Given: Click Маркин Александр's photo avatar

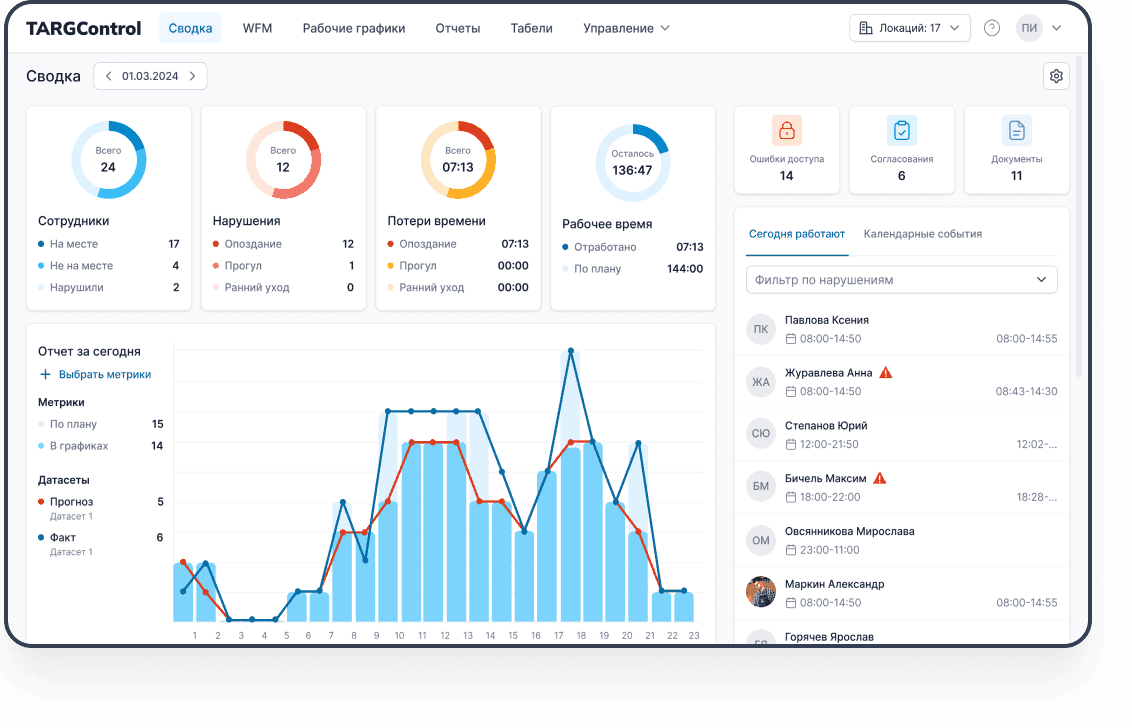Looking at the screenshot, I should pyautogui.click(x=761, y=592).
